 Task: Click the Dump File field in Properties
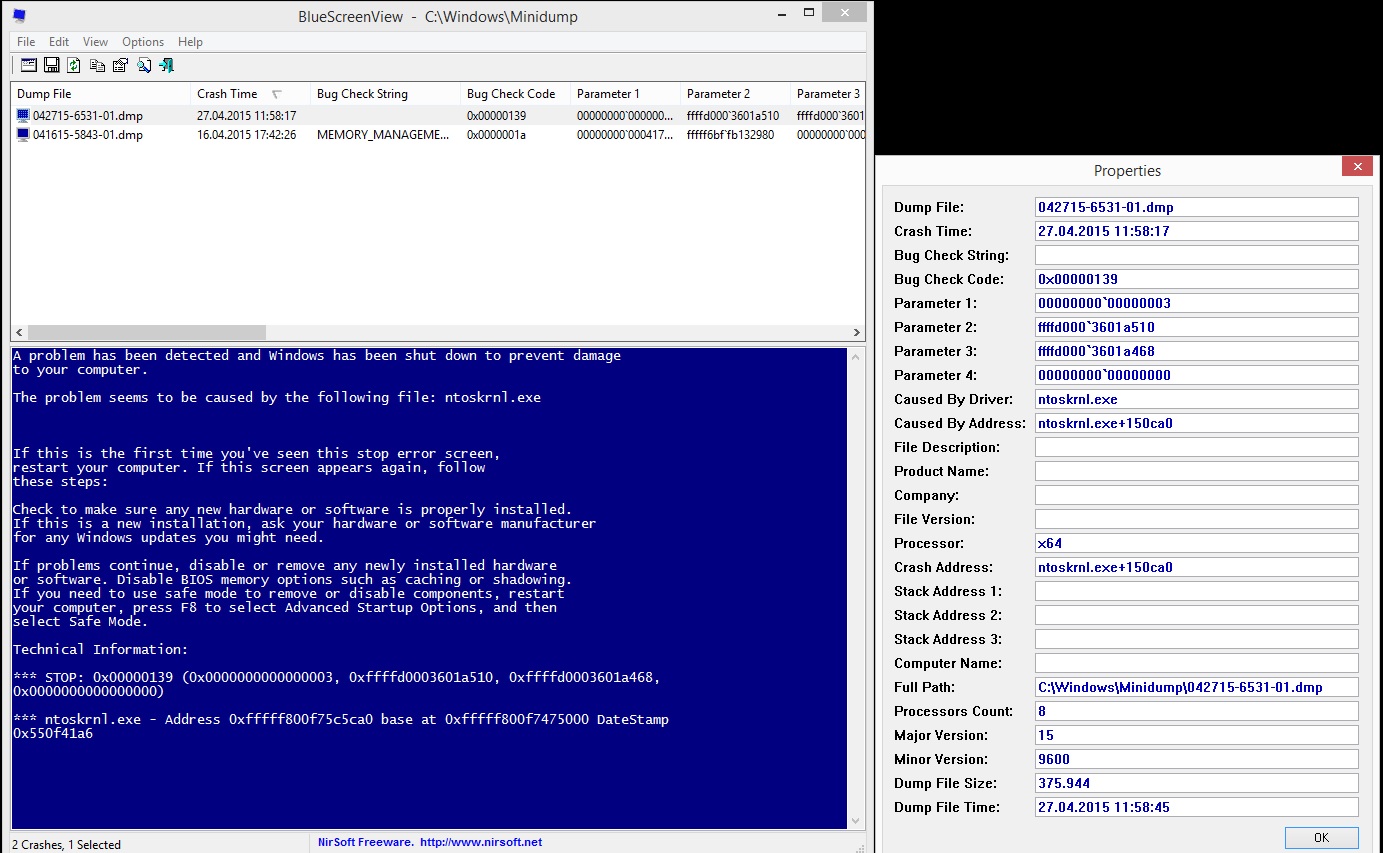click(1197, 207)
